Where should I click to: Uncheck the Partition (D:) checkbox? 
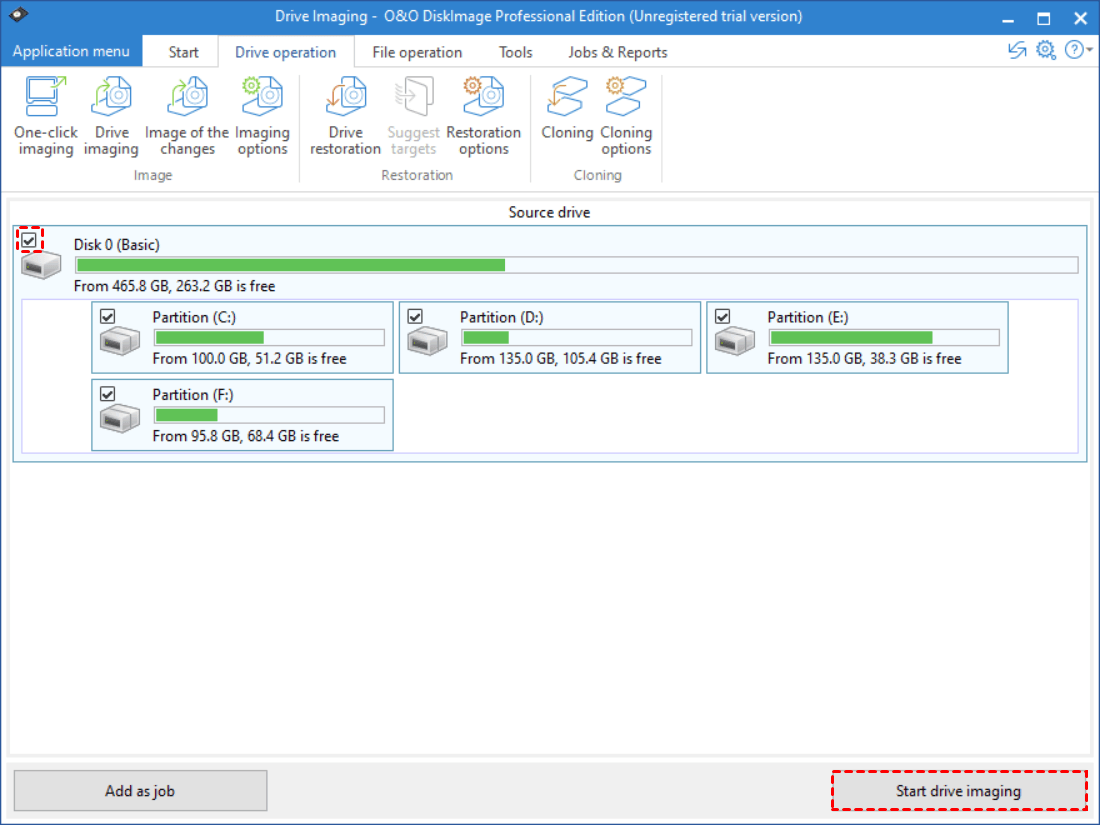(x=415, y=316)
